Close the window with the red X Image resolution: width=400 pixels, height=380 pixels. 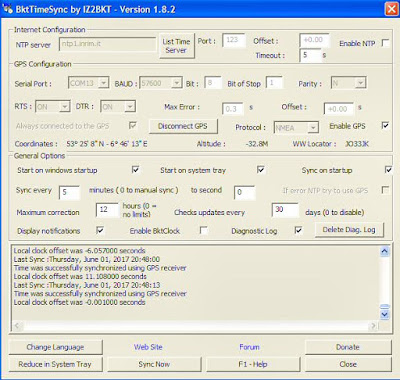point(392,9)
